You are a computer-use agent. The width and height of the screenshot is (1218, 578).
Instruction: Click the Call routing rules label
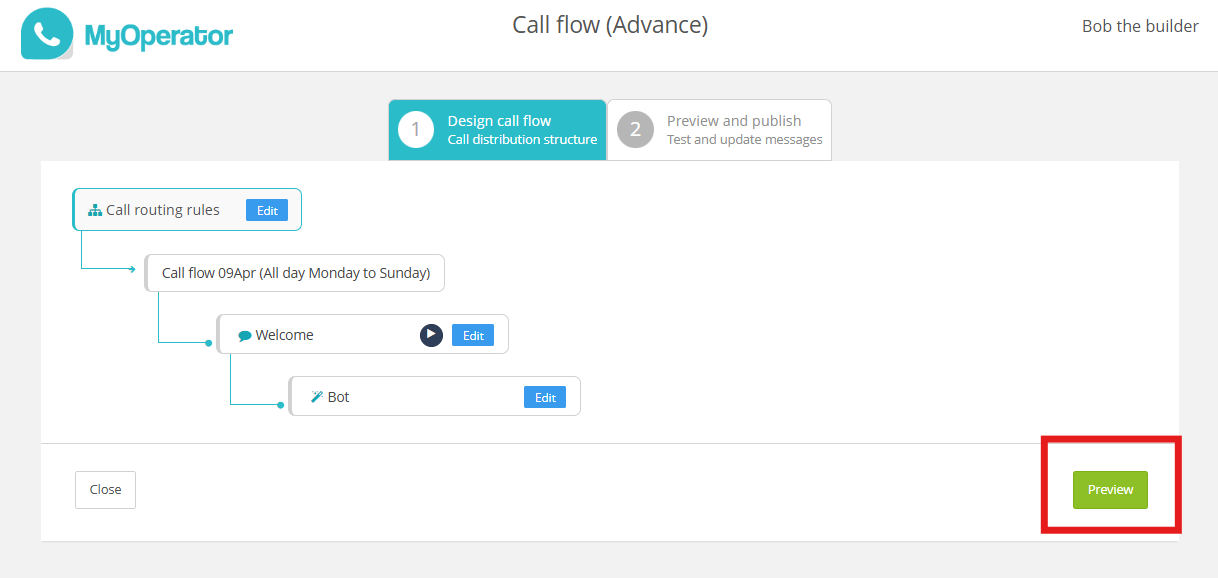point(163,210)
